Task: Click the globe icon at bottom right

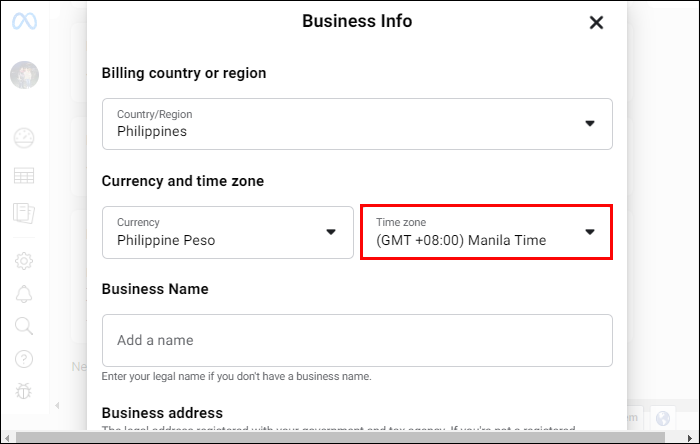Action: (663, 419)
